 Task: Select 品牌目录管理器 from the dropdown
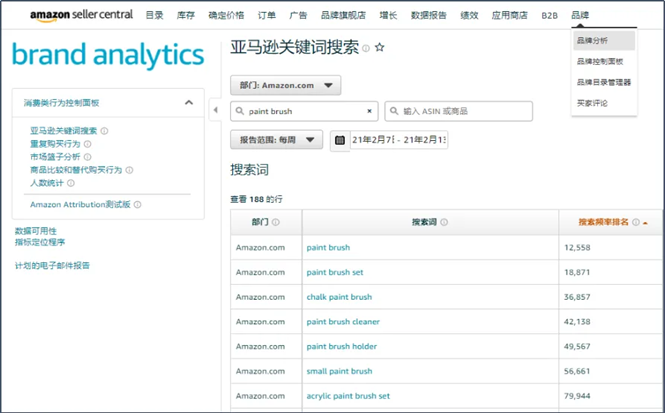604,82
